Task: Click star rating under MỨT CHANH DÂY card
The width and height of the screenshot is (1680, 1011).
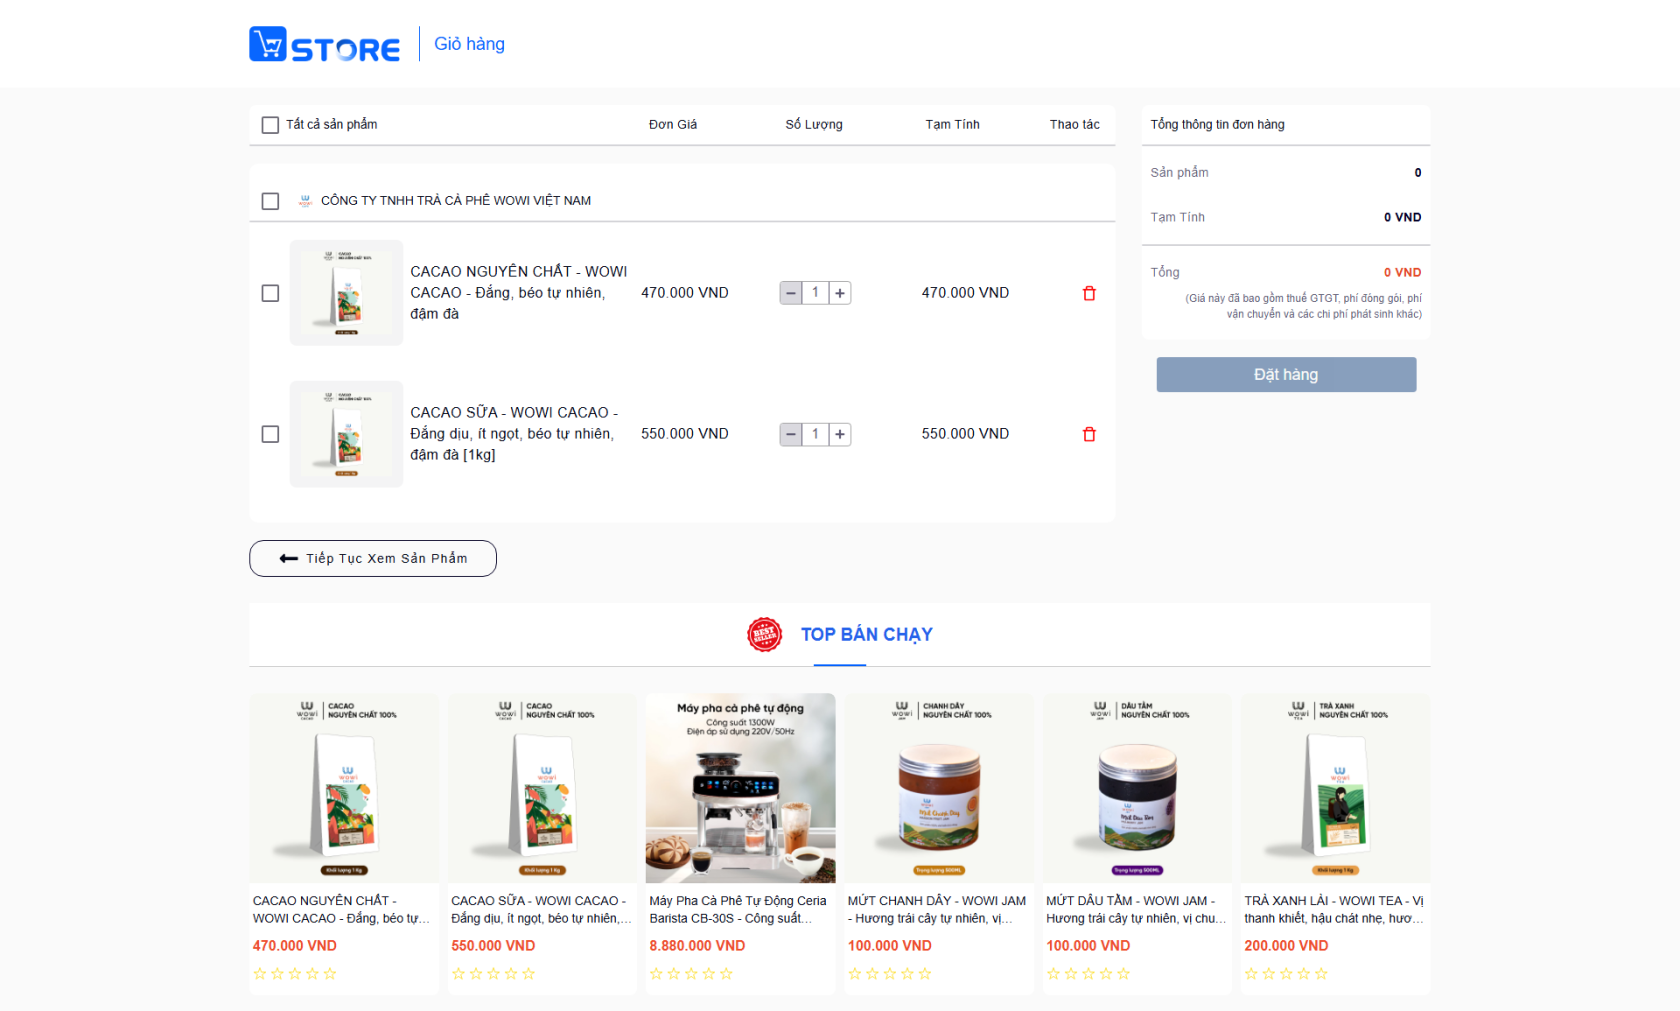Action: [x=890, y=973]
